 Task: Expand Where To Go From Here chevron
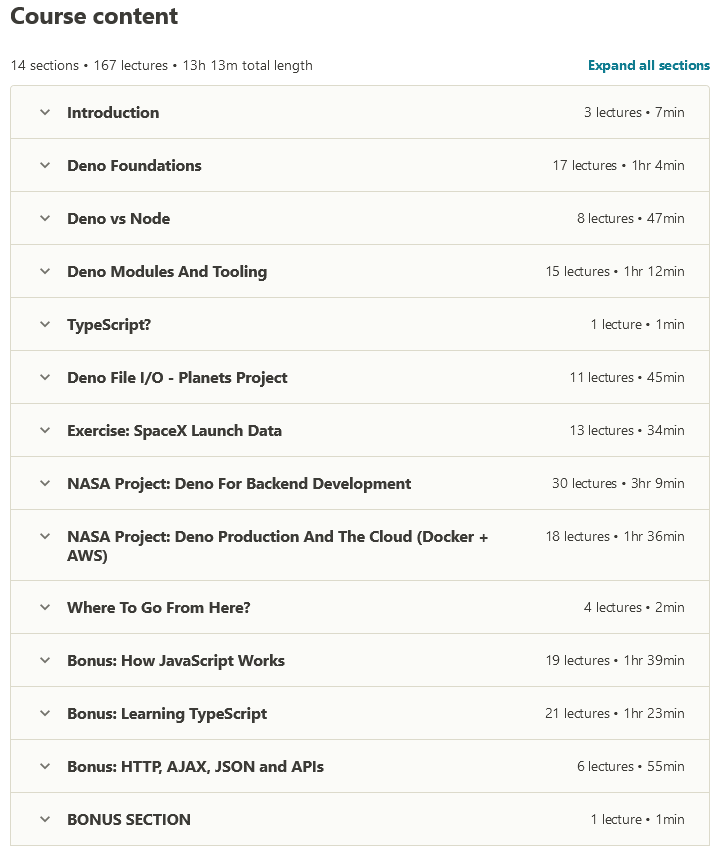45,608
